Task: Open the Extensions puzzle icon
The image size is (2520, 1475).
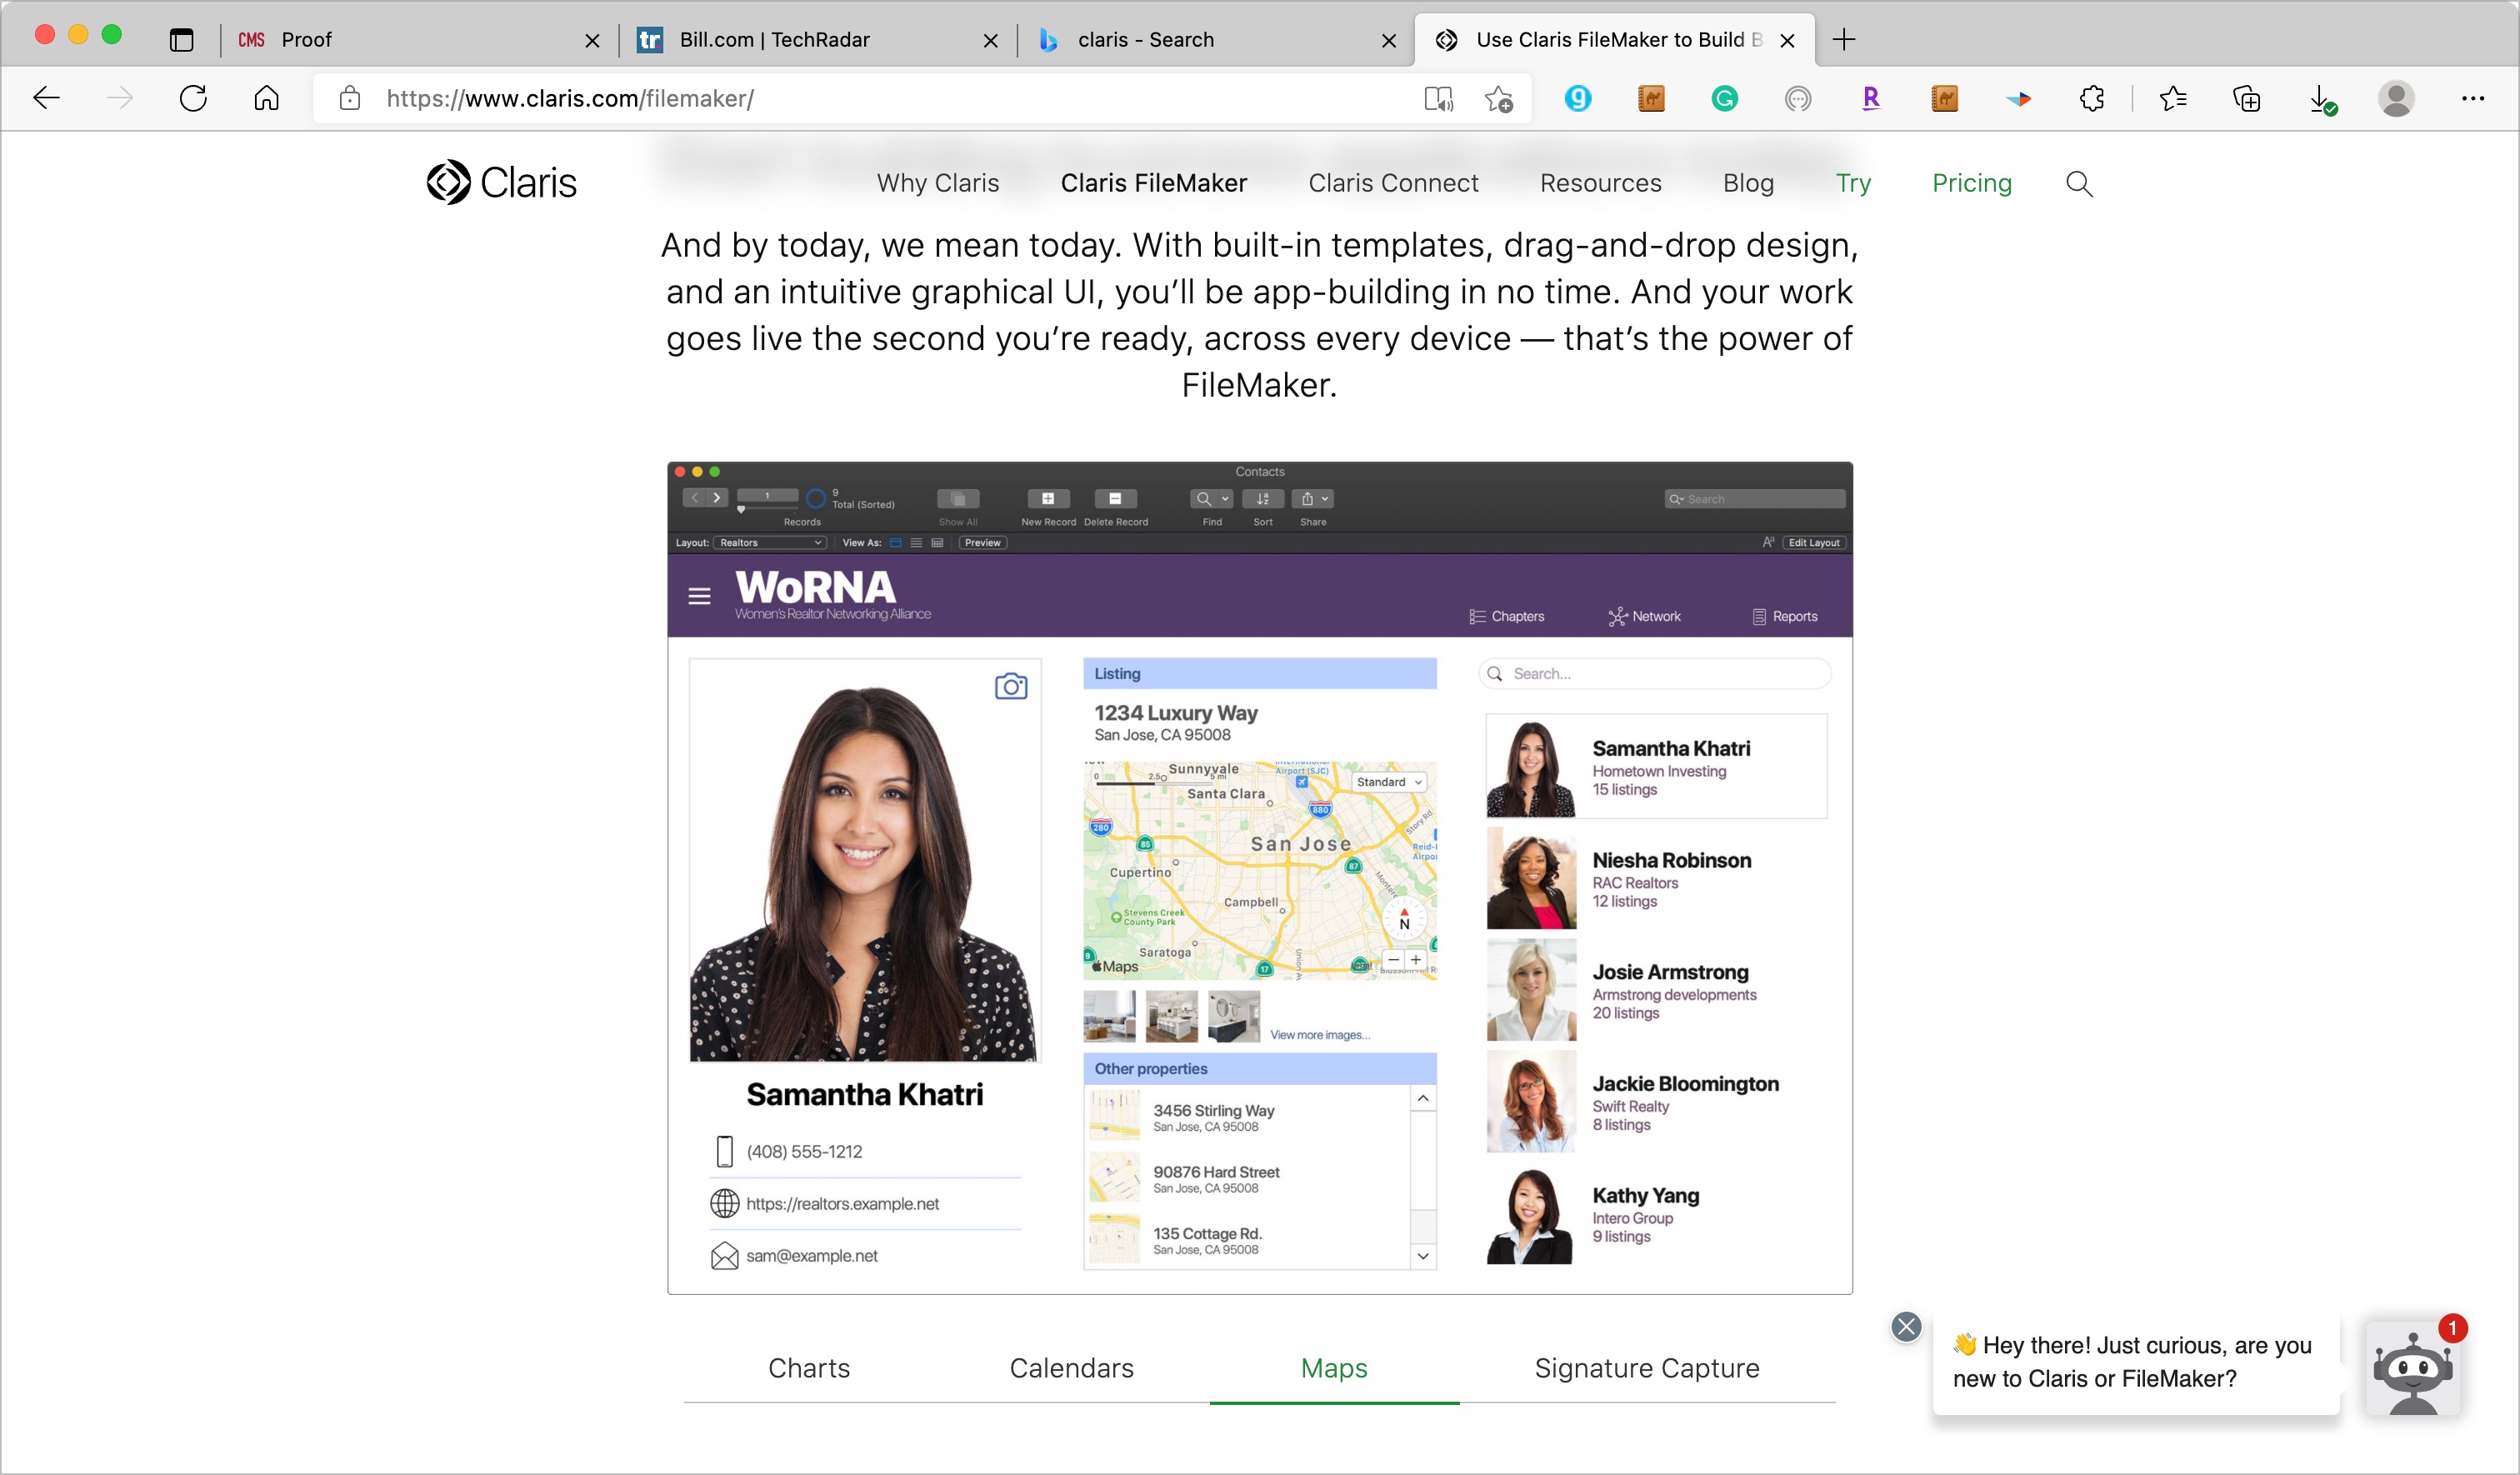Action: coord(2092,98)
